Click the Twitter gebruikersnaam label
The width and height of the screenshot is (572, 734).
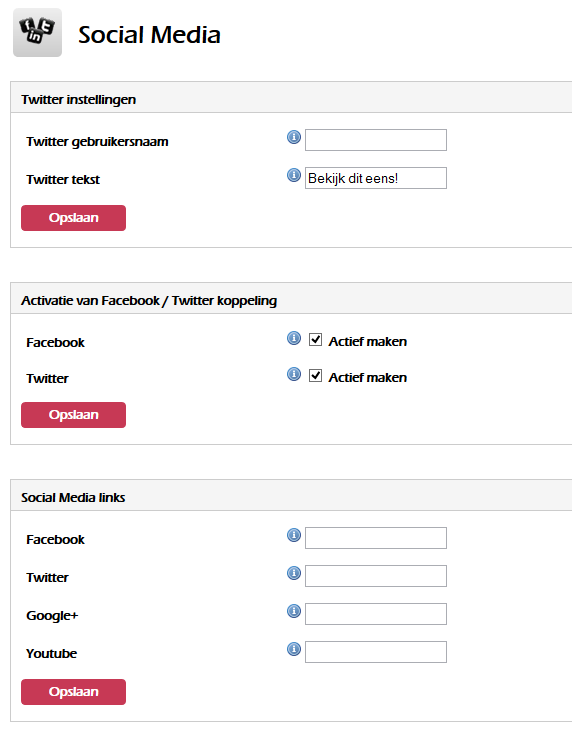point(97,142)
